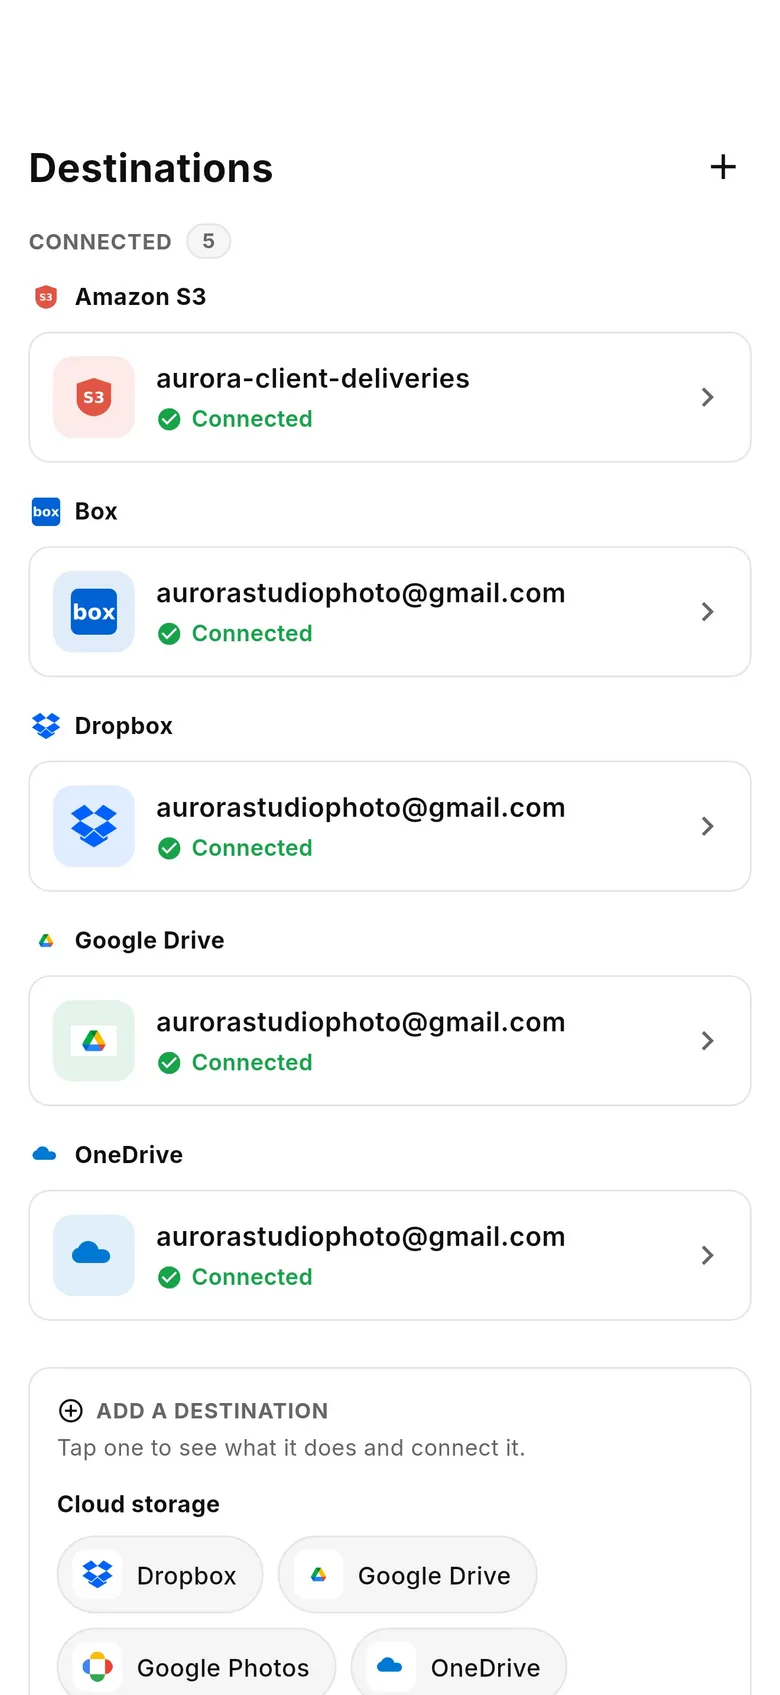The height and width of the screenshot is (1695, 780).
Task: Click the small Amazon S3 header icon
Action: pos(46,297)
